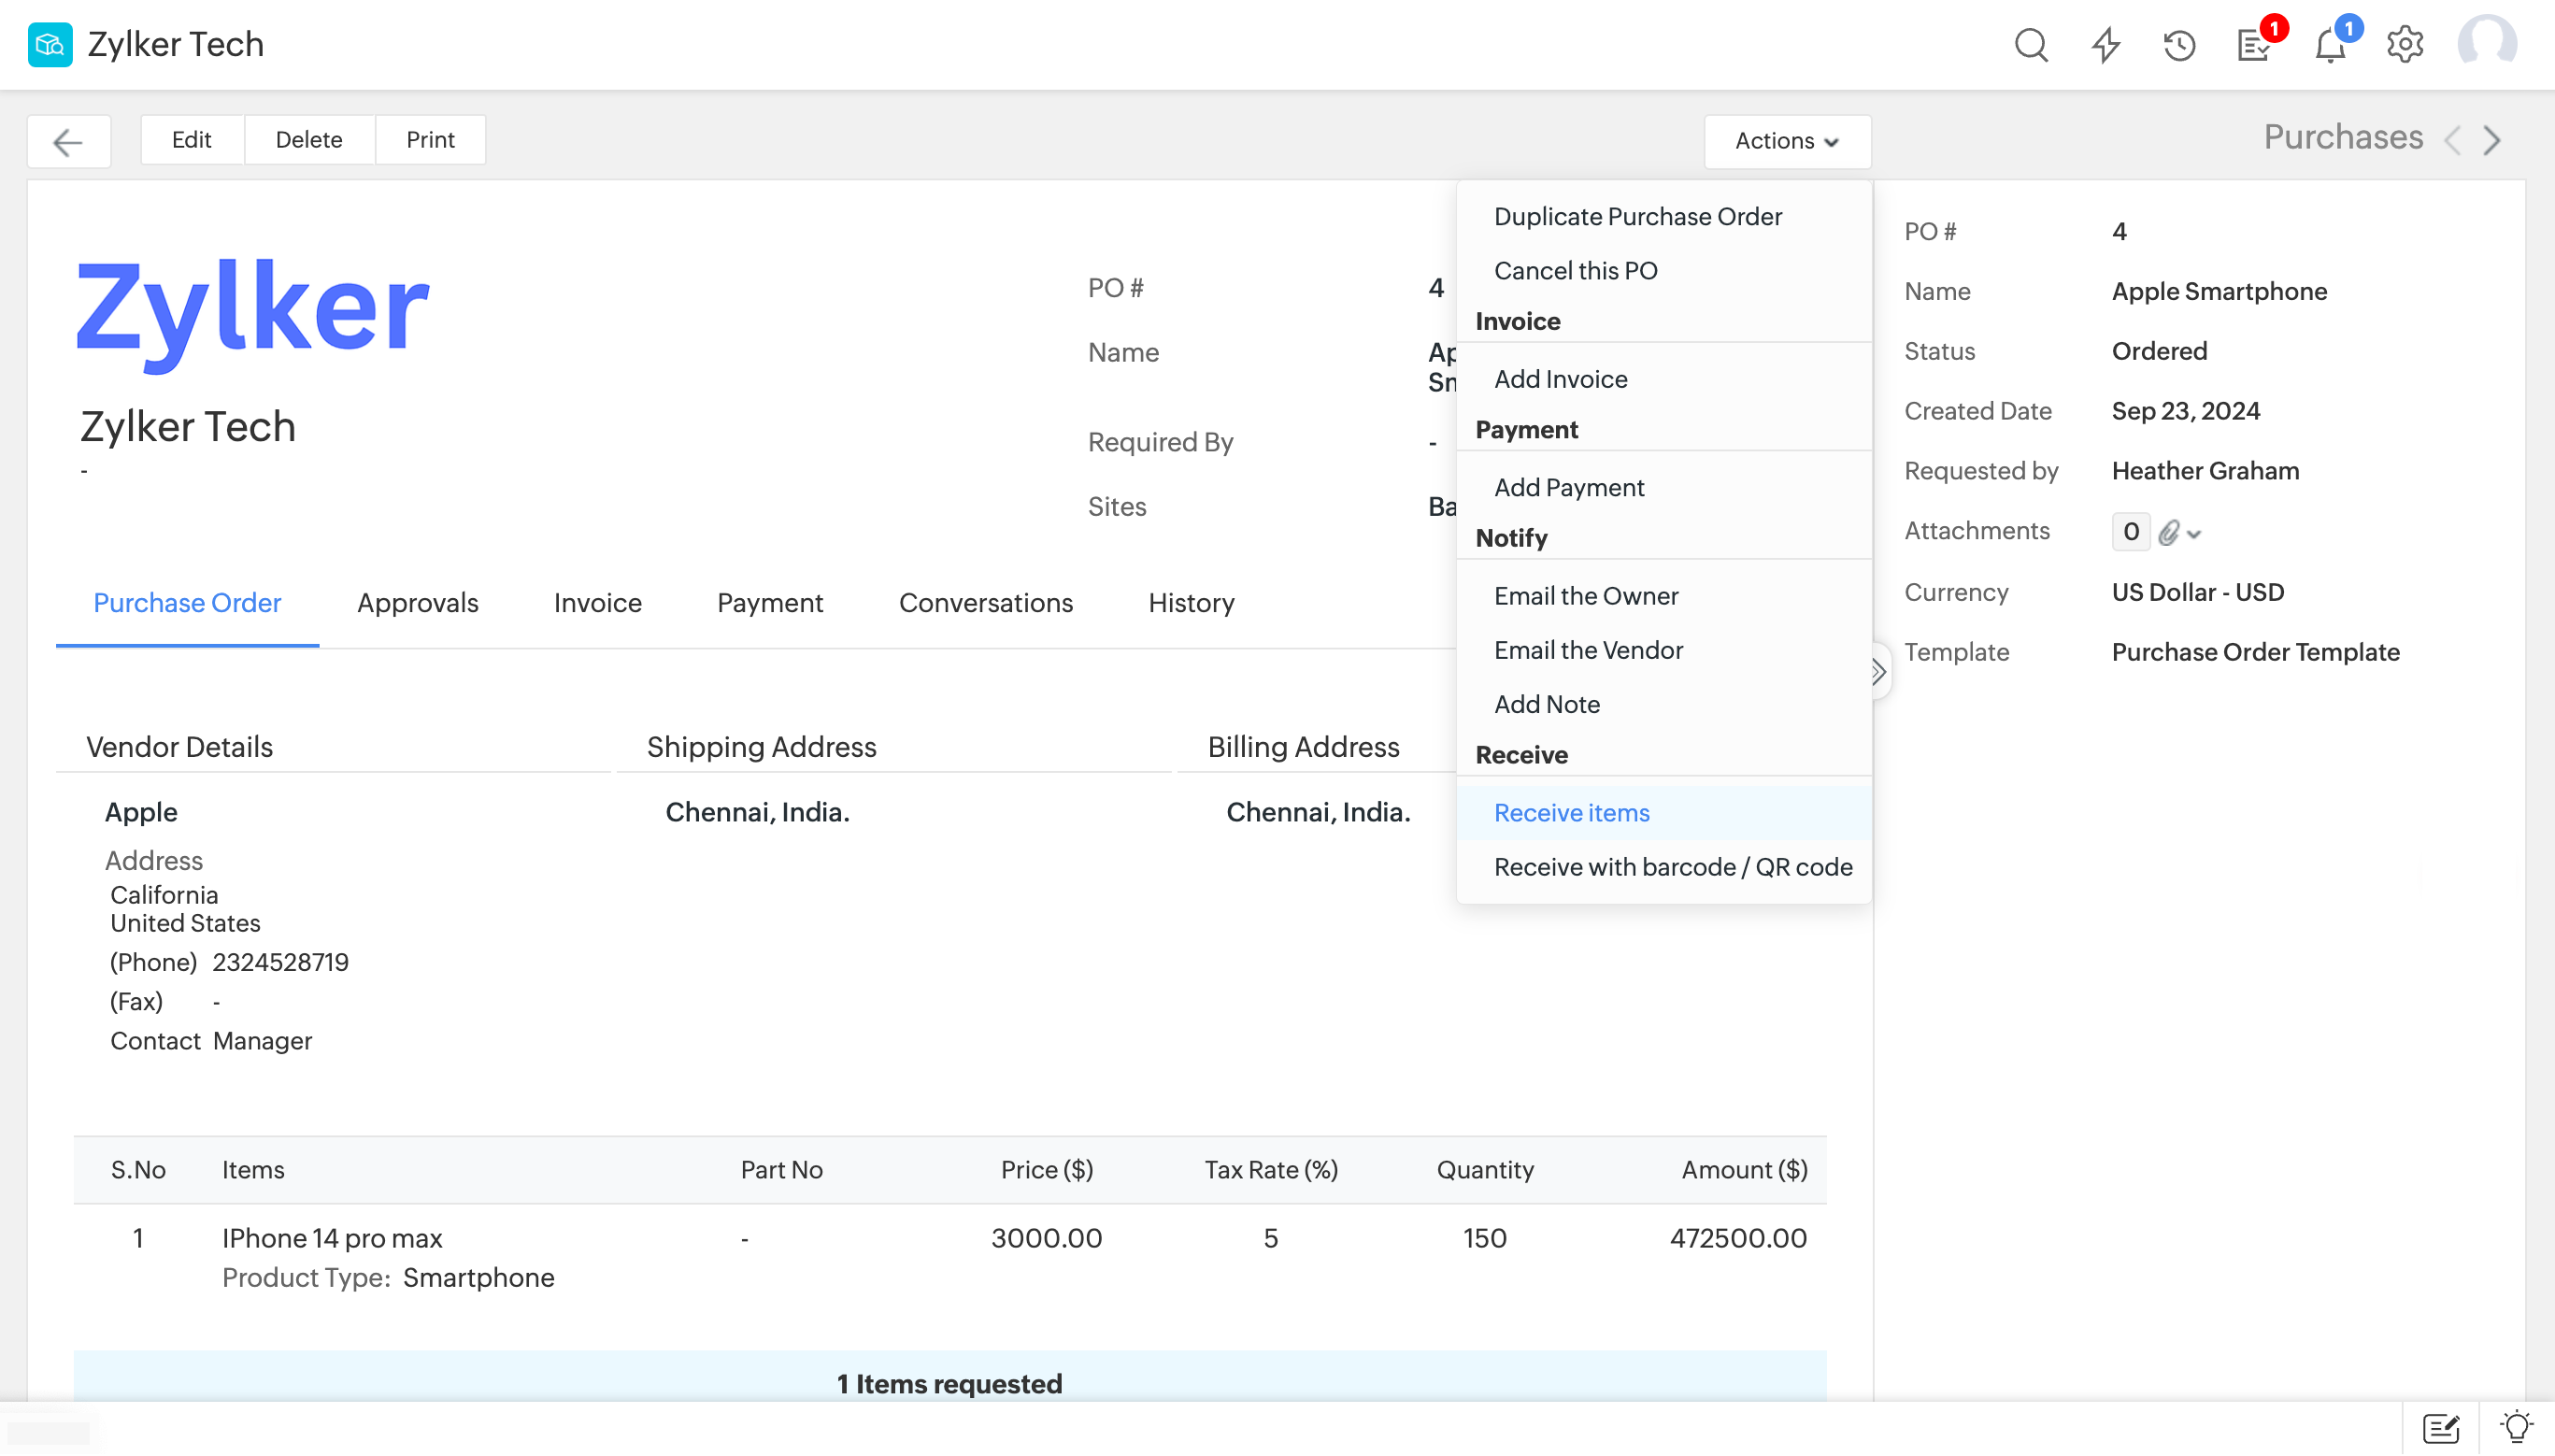Click the note editor icon at bottom
The image size is (2555, 1456).
point(2441,1427)
